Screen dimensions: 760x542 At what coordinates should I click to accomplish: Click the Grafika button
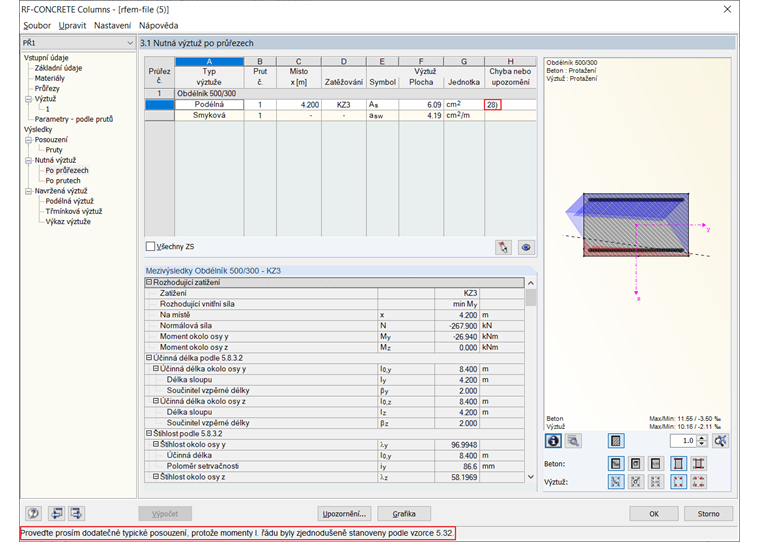404,513
